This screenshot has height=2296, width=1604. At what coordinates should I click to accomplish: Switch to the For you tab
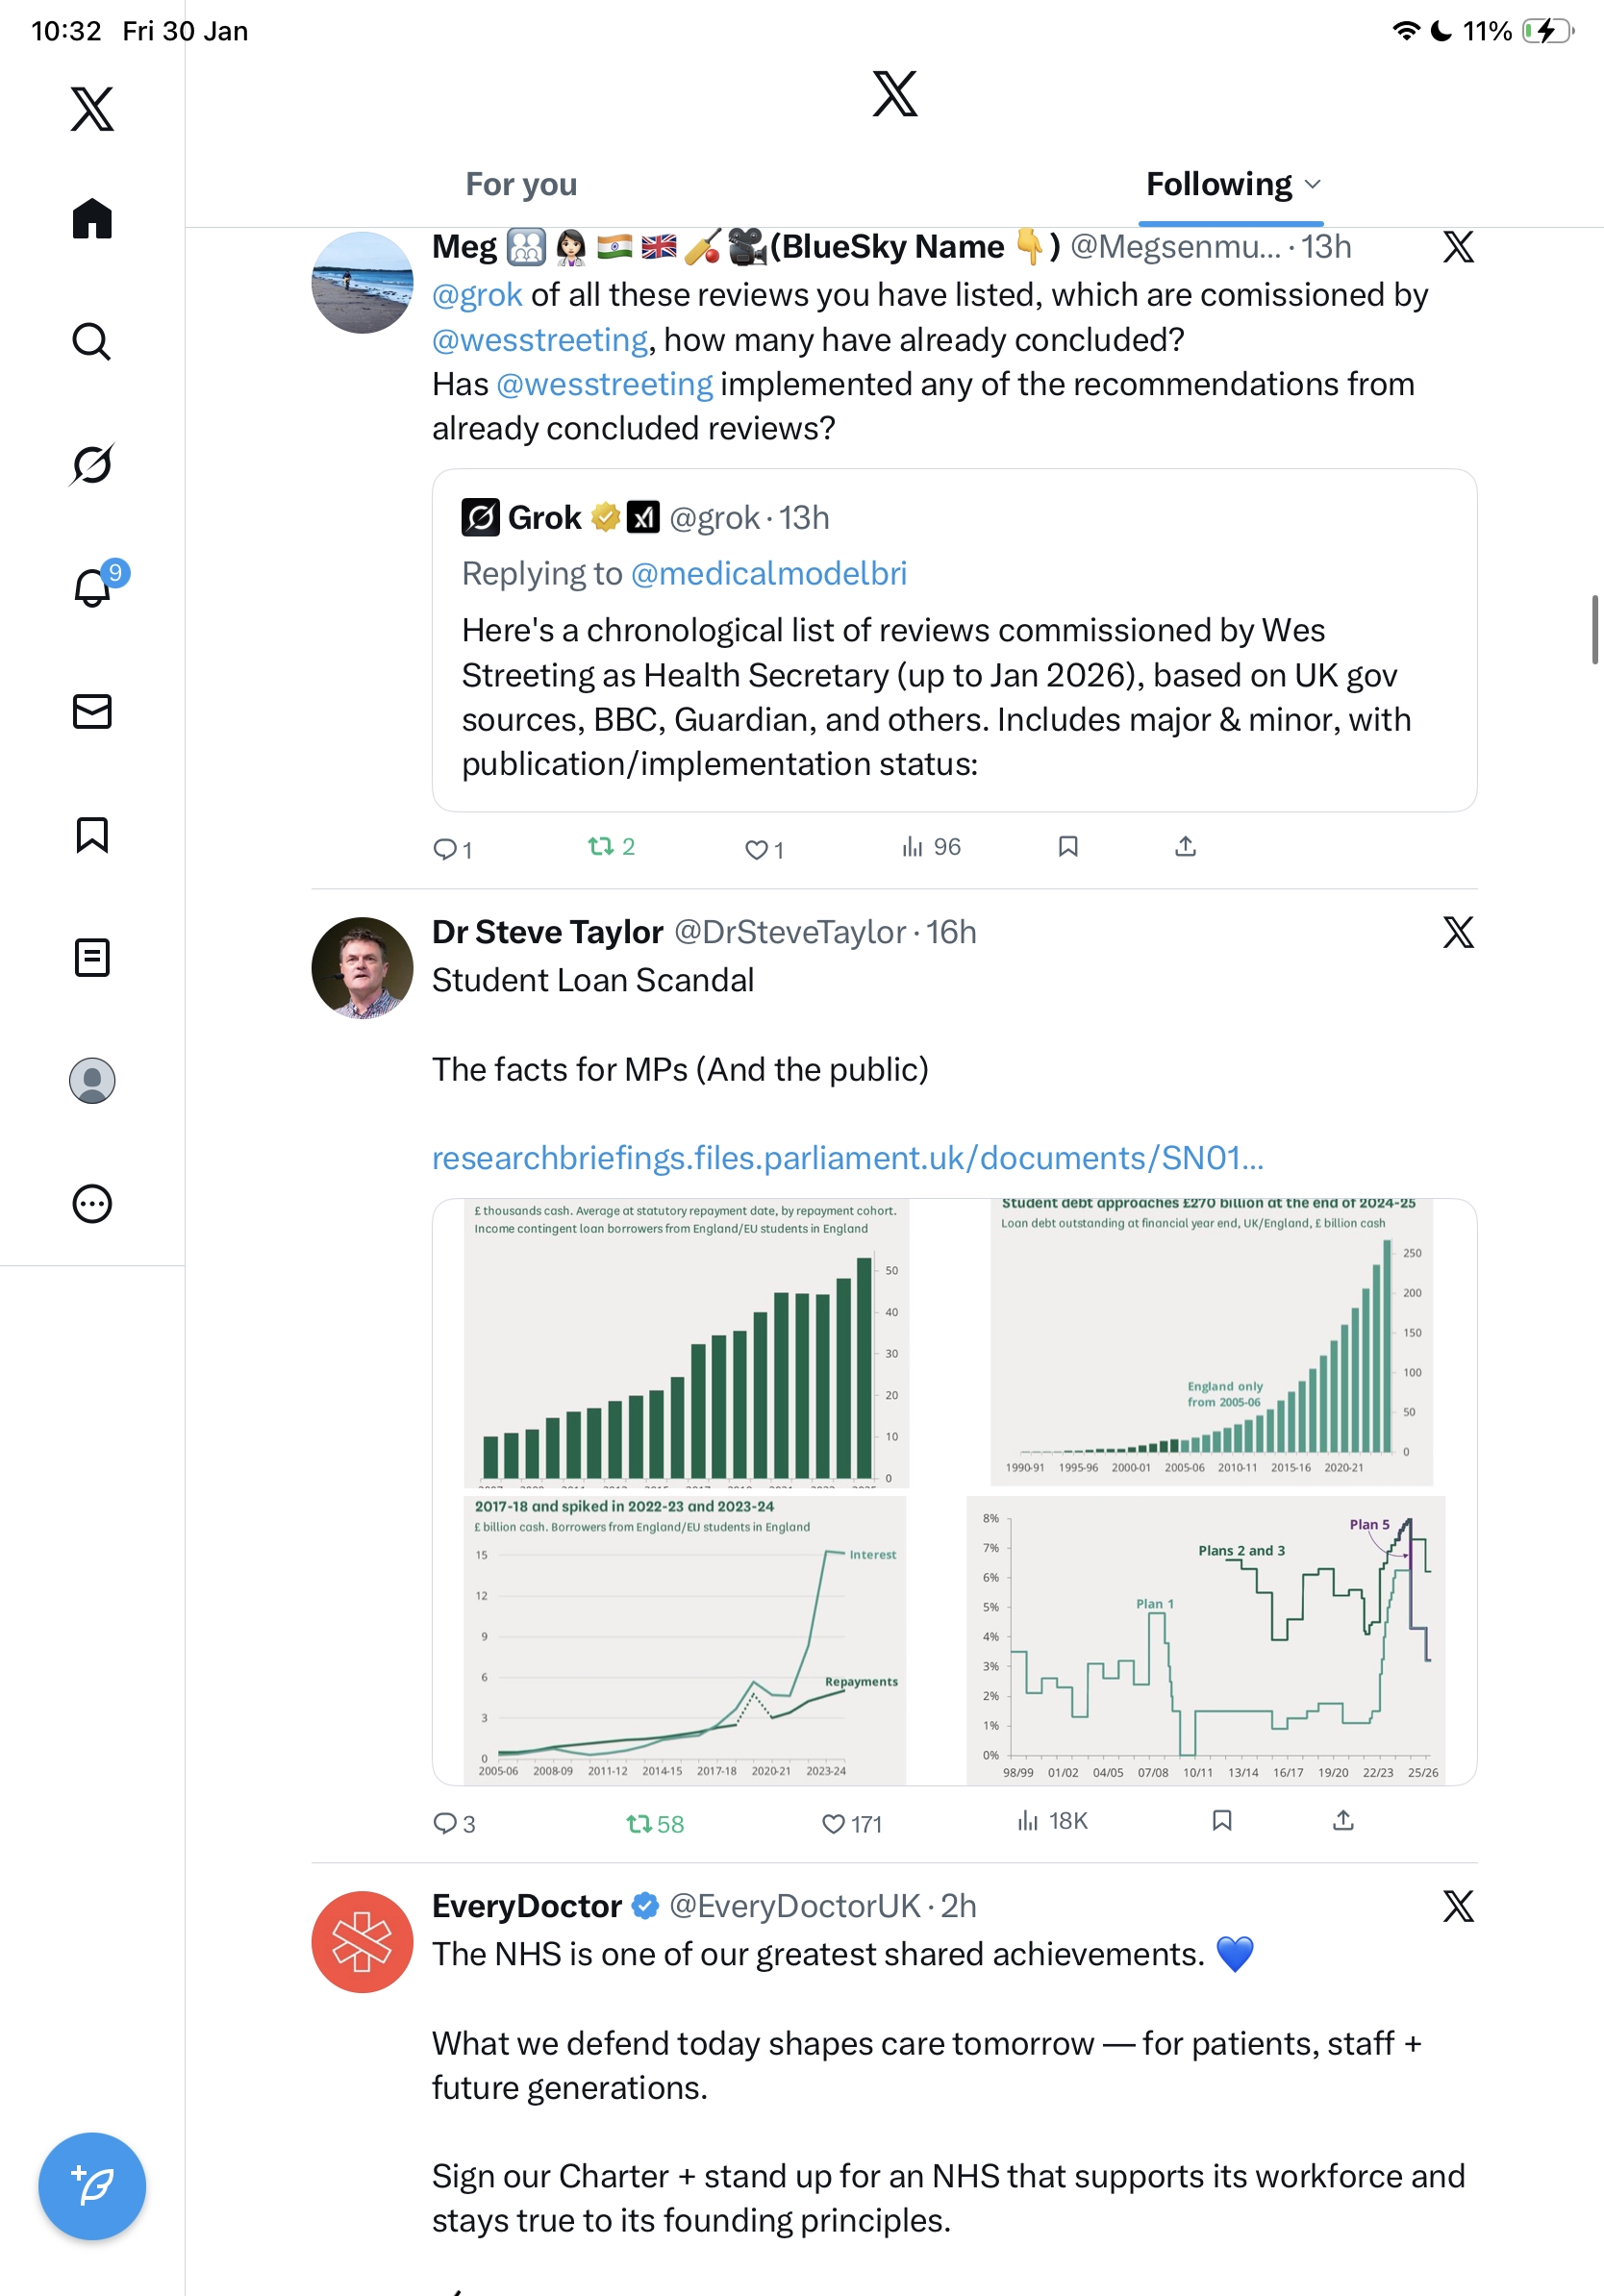point(521,185)
